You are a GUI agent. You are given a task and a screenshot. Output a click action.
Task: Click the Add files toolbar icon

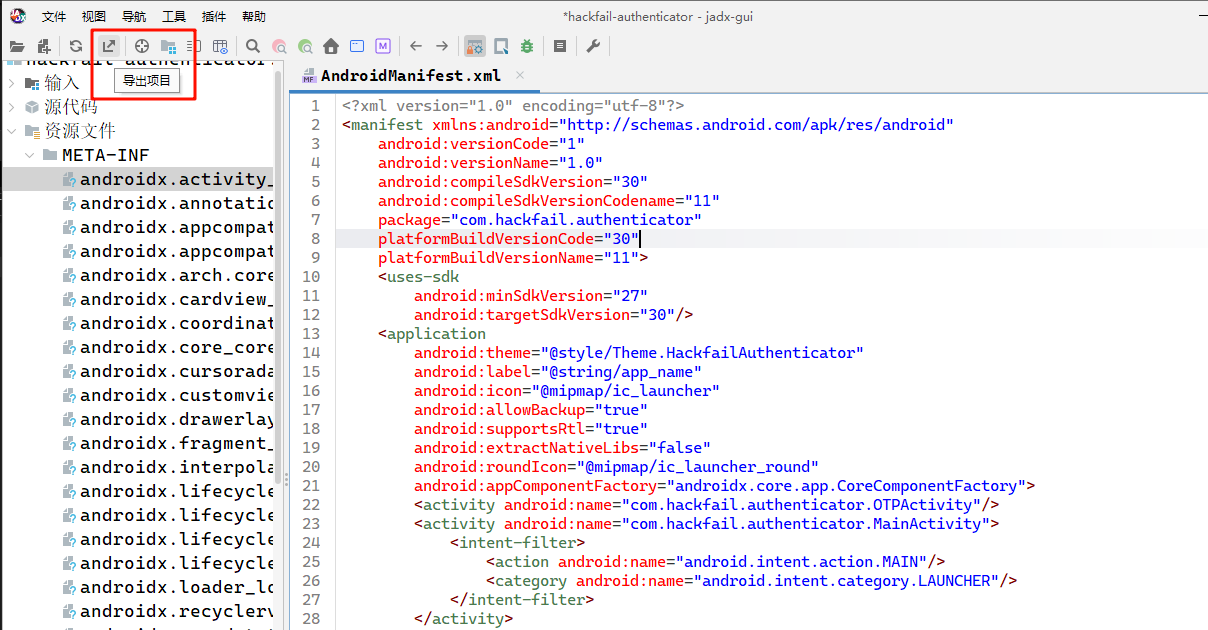[43, 46]
